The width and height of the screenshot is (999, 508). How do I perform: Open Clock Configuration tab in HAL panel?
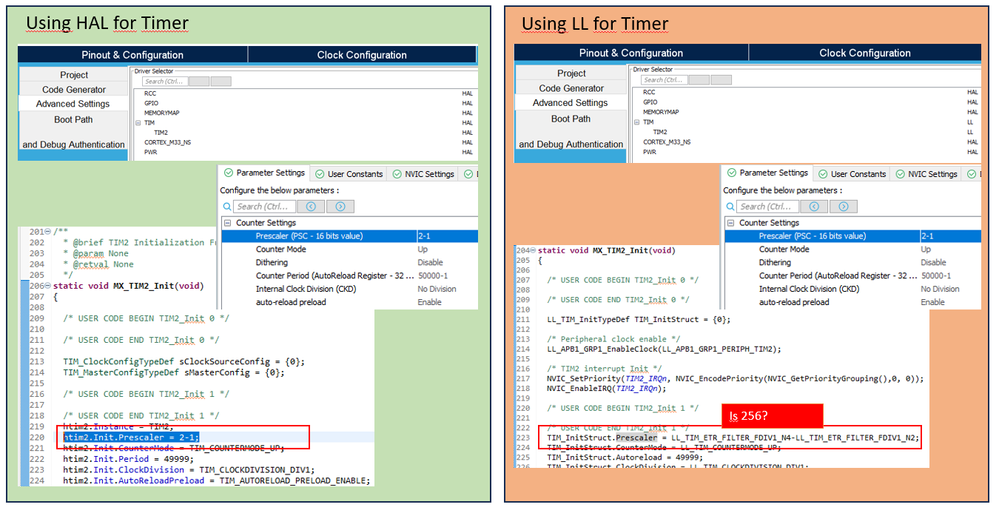tap(362, 55)
